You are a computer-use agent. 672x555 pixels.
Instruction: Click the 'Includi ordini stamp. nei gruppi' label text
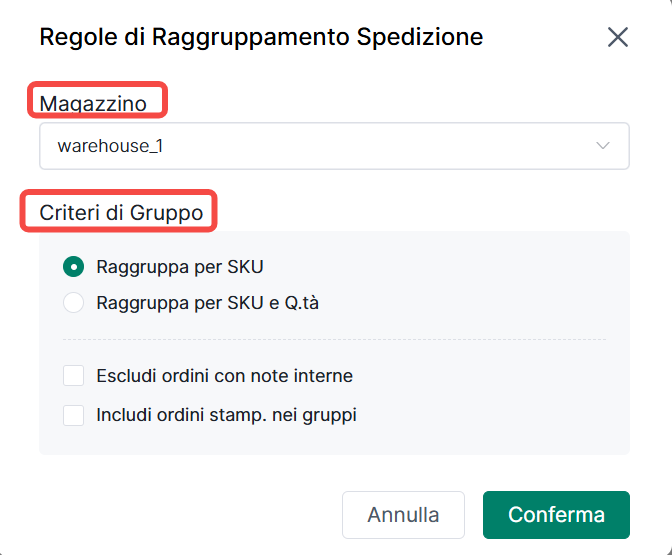(226, 414)
